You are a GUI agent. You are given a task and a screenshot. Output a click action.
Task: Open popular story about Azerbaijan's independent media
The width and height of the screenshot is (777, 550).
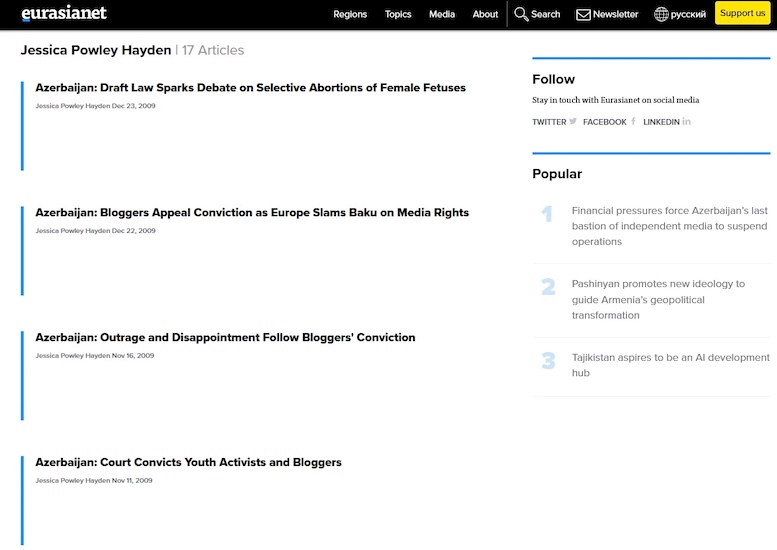669,226
